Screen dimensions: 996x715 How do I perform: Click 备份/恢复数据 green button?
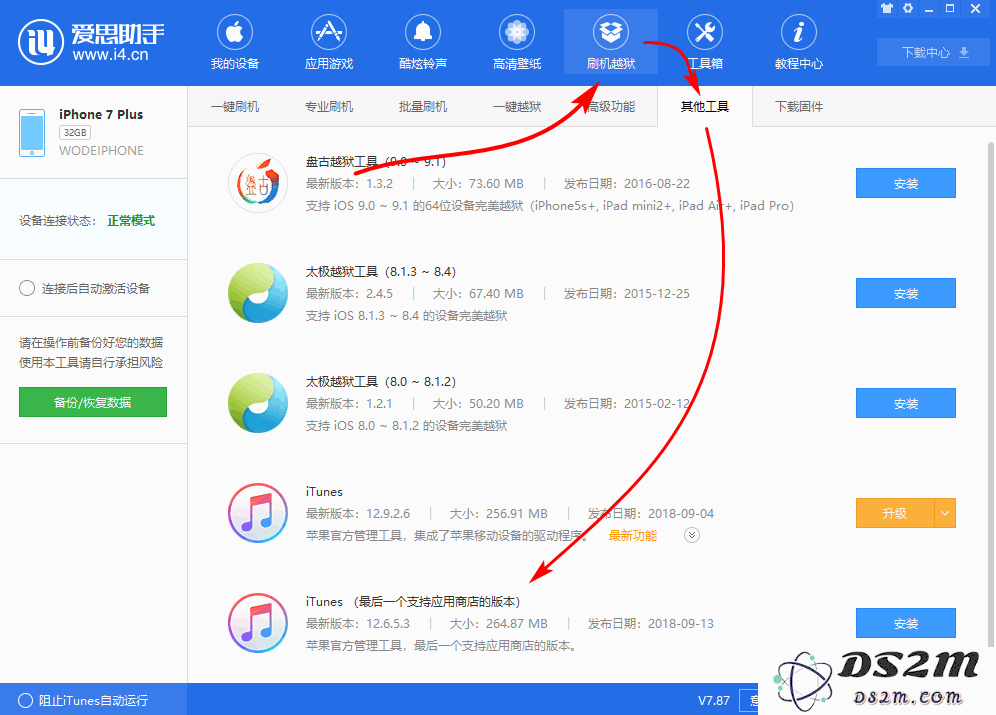93,402
